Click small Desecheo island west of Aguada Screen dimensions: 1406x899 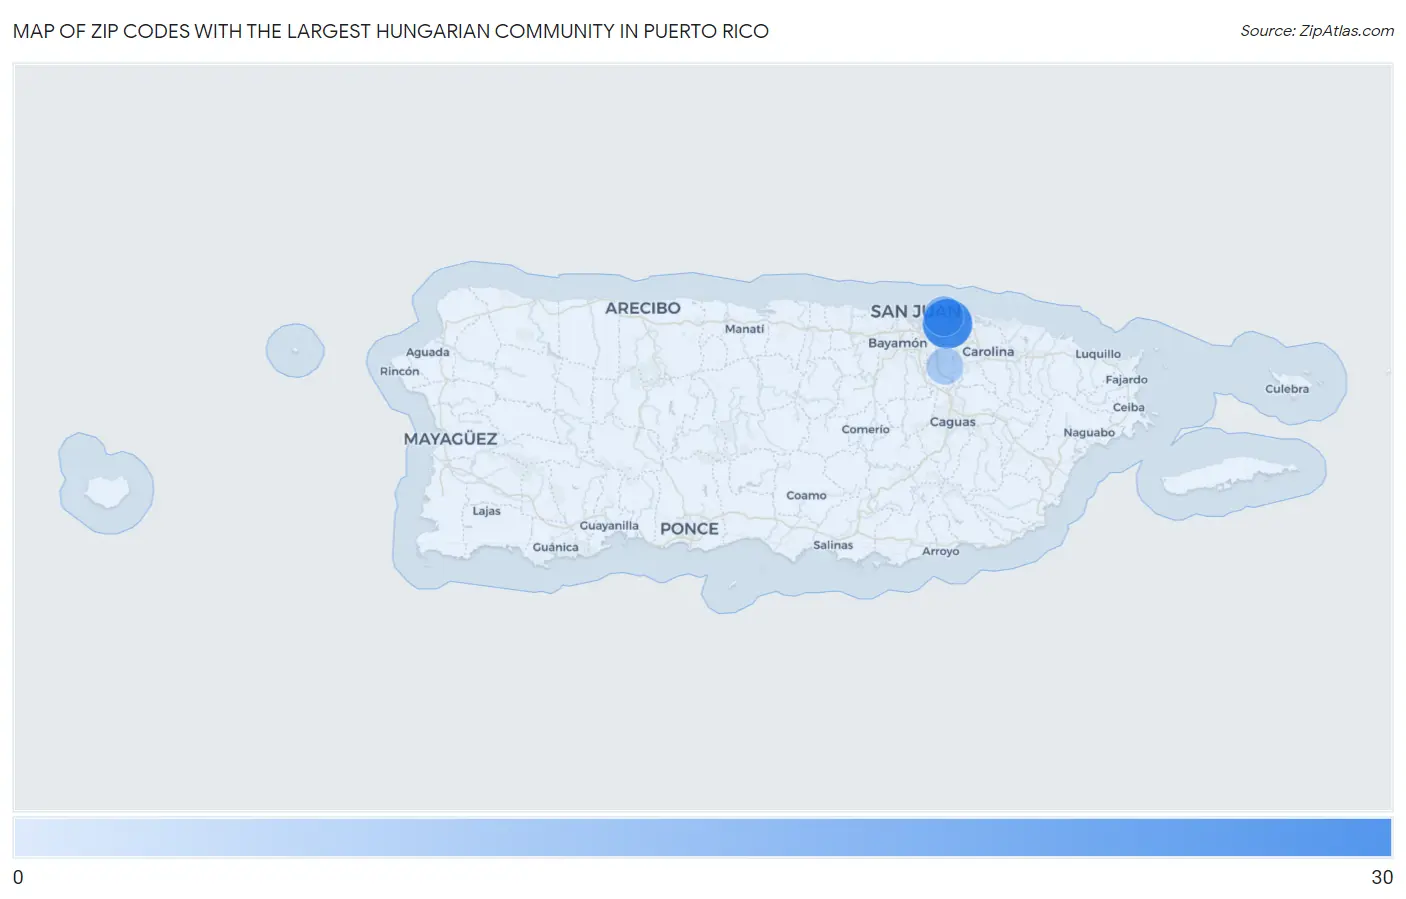294,351
